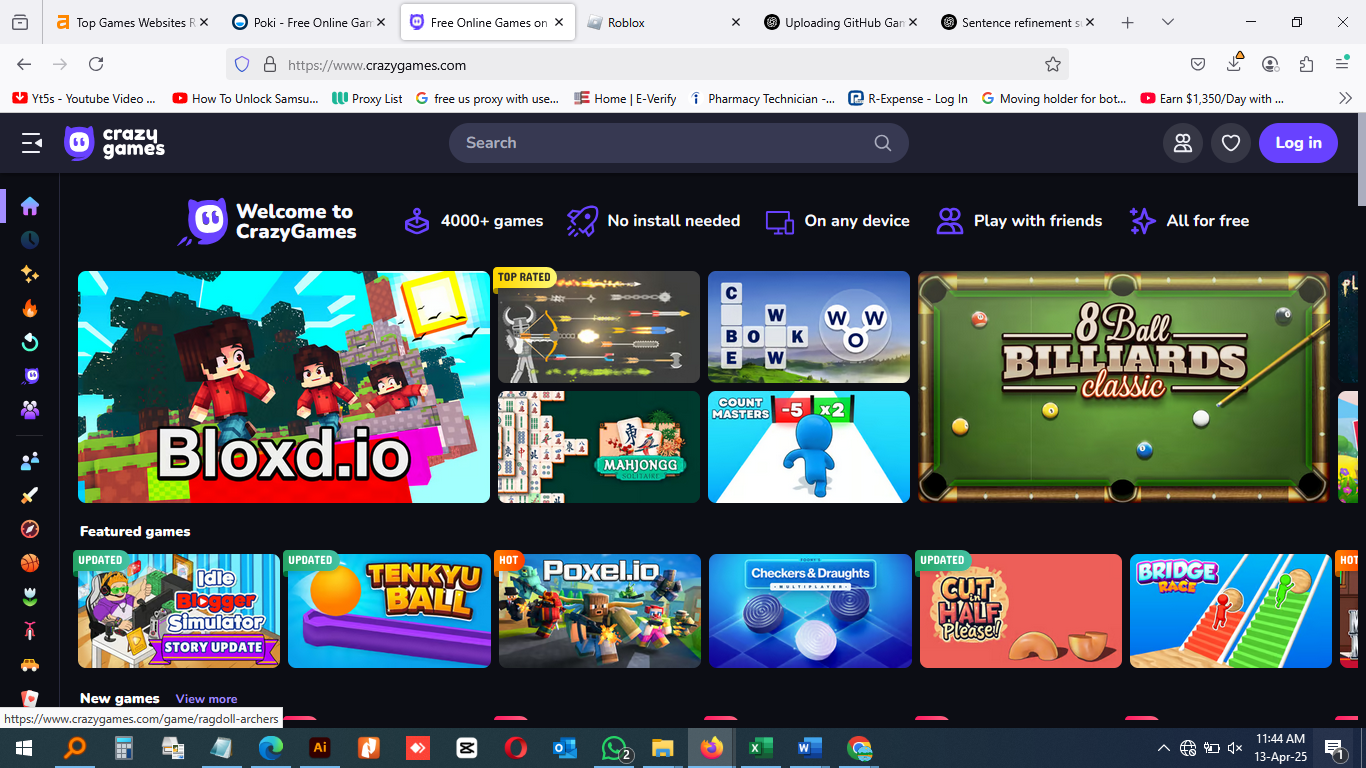The height and width of the screenshot is (768, 1366).
Task: Select the tulip flower icon in the sidebar
Action: 30,597
